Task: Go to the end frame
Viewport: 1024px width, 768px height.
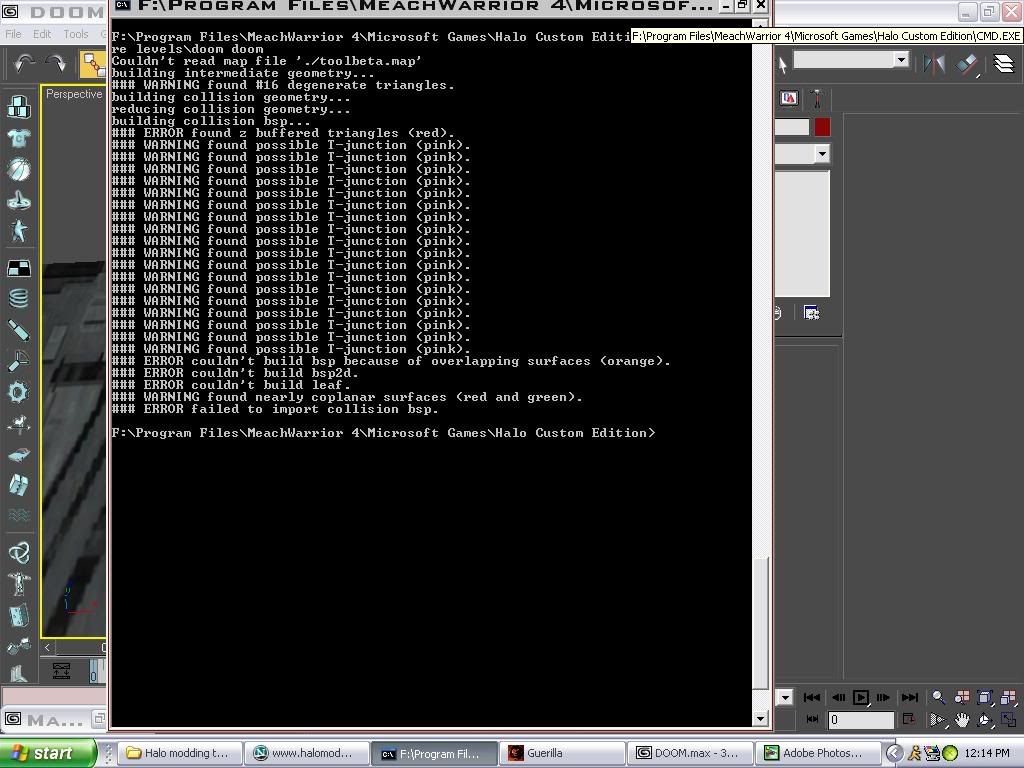Action: [x=910, y=697]
